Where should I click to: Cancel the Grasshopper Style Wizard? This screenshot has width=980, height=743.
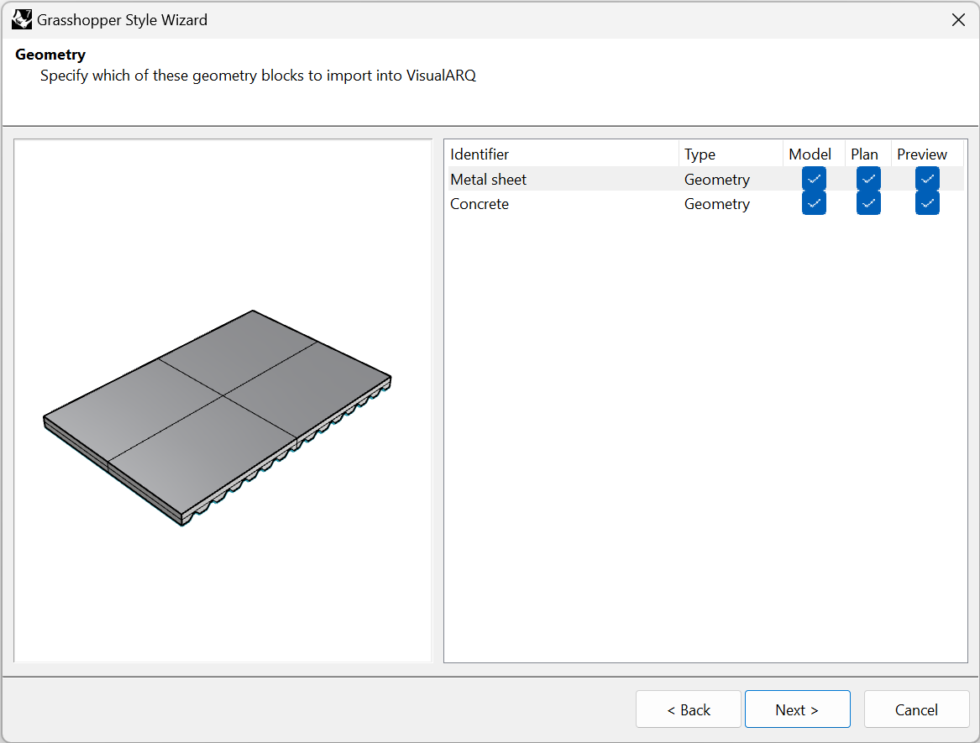[916, 709]
